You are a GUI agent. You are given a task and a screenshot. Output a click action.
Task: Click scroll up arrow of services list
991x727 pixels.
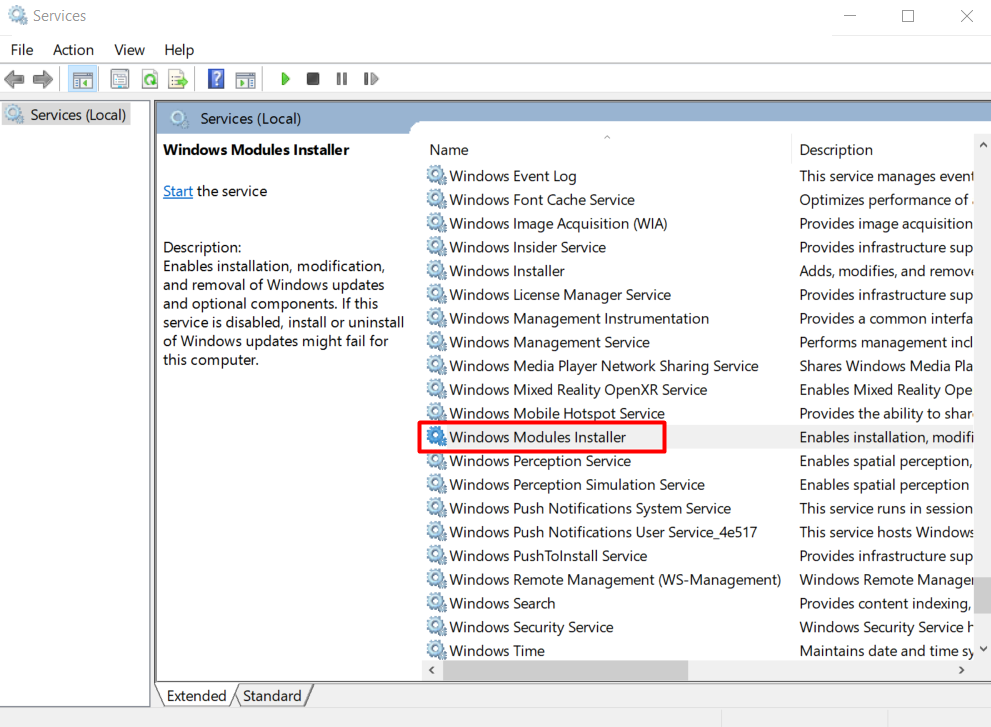tap(983, 145)
